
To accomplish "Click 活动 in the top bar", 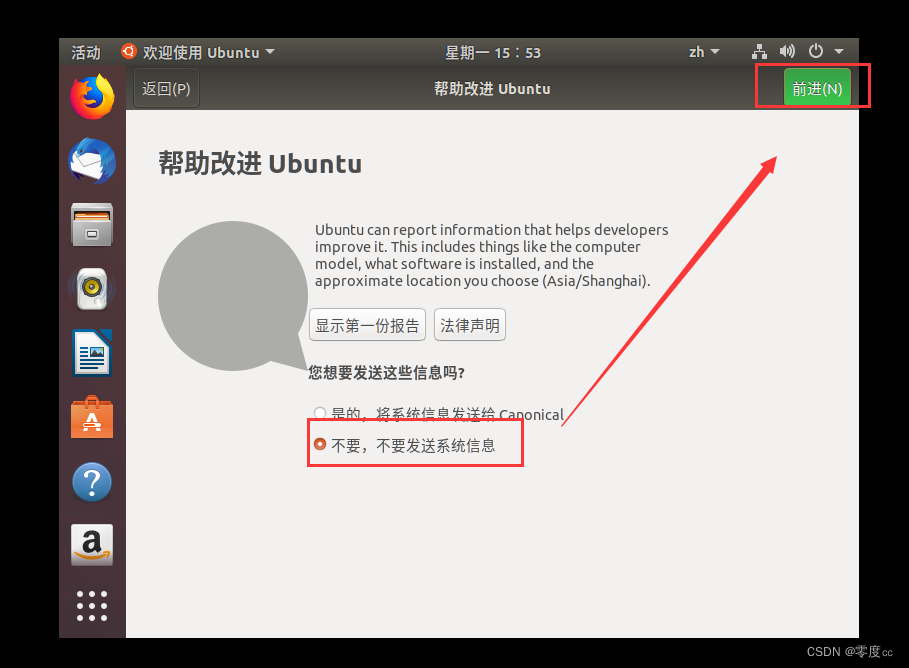I will (85, 51).
